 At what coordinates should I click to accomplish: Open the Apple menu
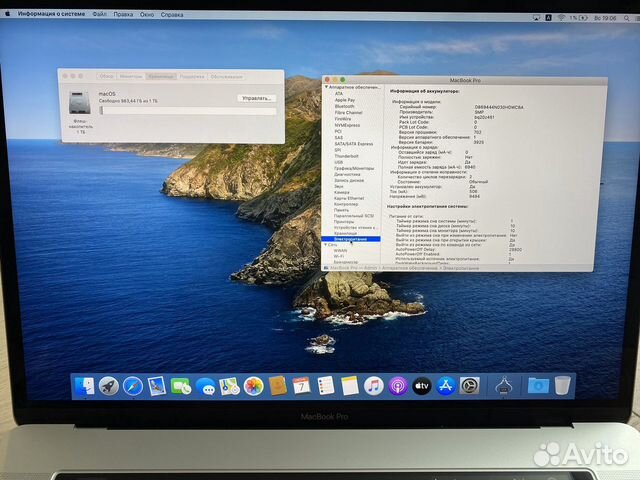7,14
